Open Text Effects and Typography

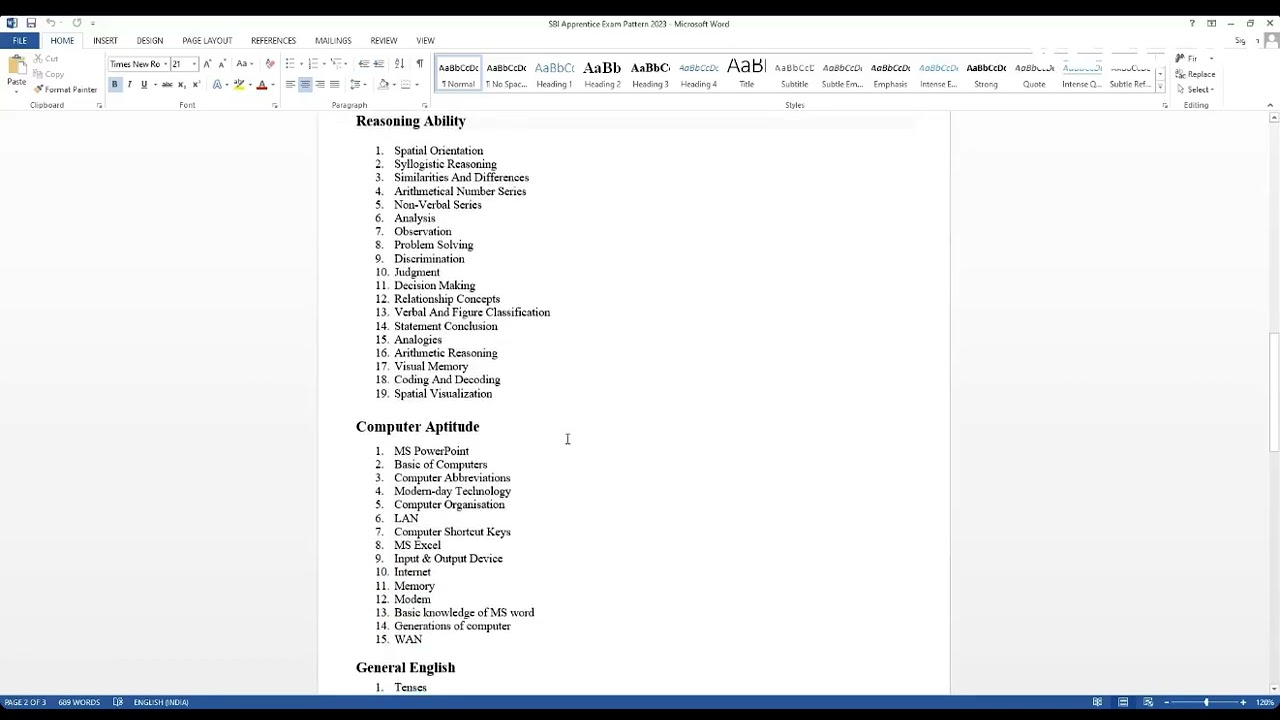click(x=217, y=85)
